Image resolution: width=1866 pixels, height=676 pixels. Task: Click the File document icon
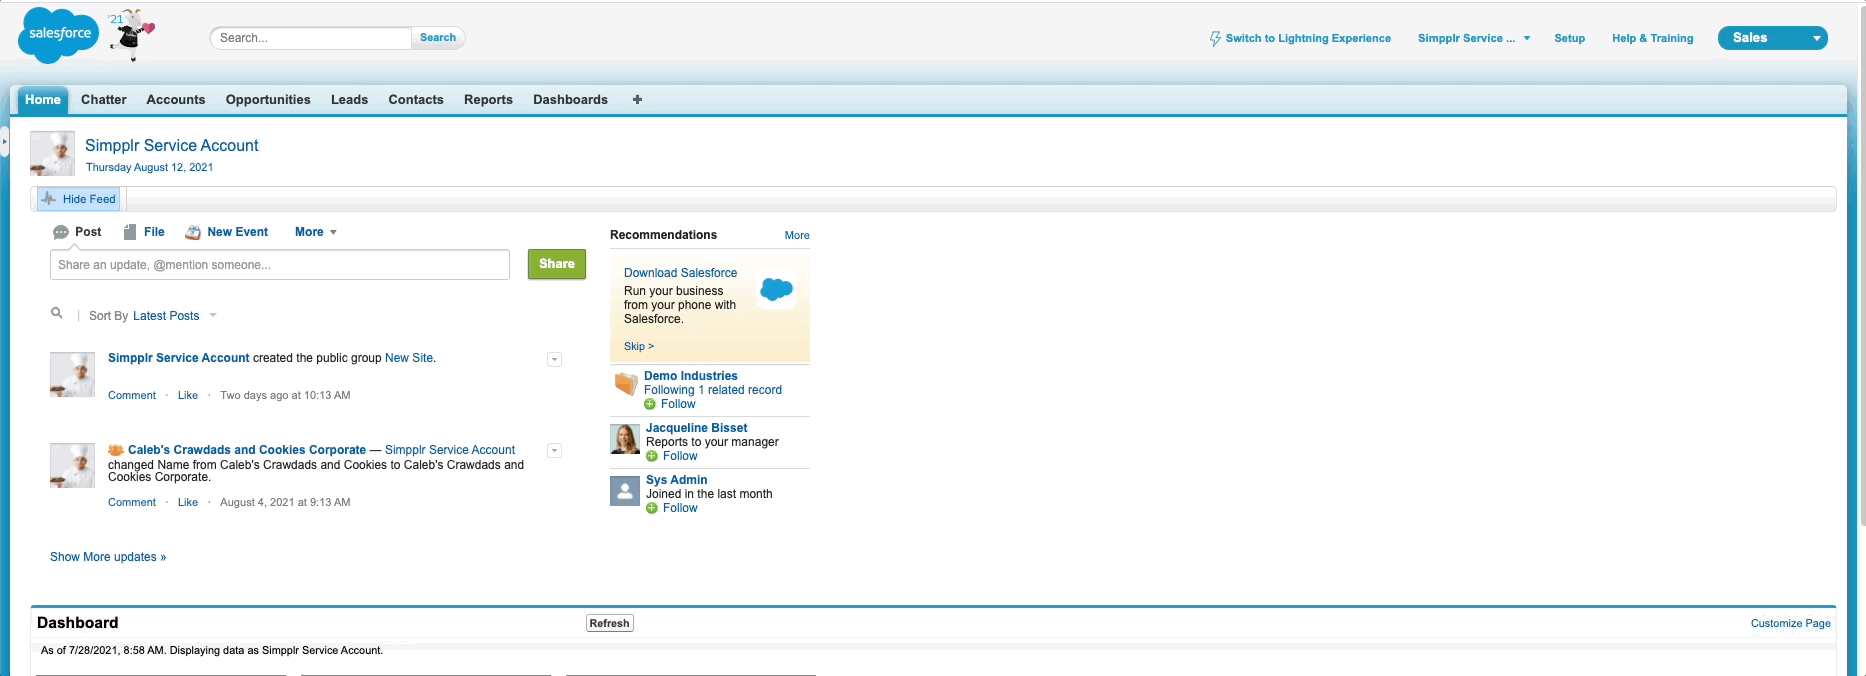(130, 232)
